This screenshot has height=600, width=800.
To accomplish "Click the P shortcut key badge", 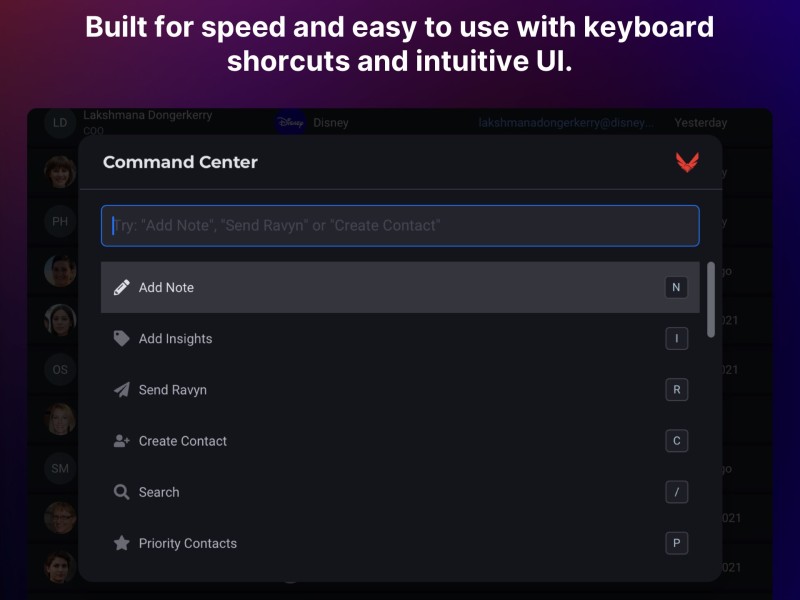I will [x=677, y=543].
